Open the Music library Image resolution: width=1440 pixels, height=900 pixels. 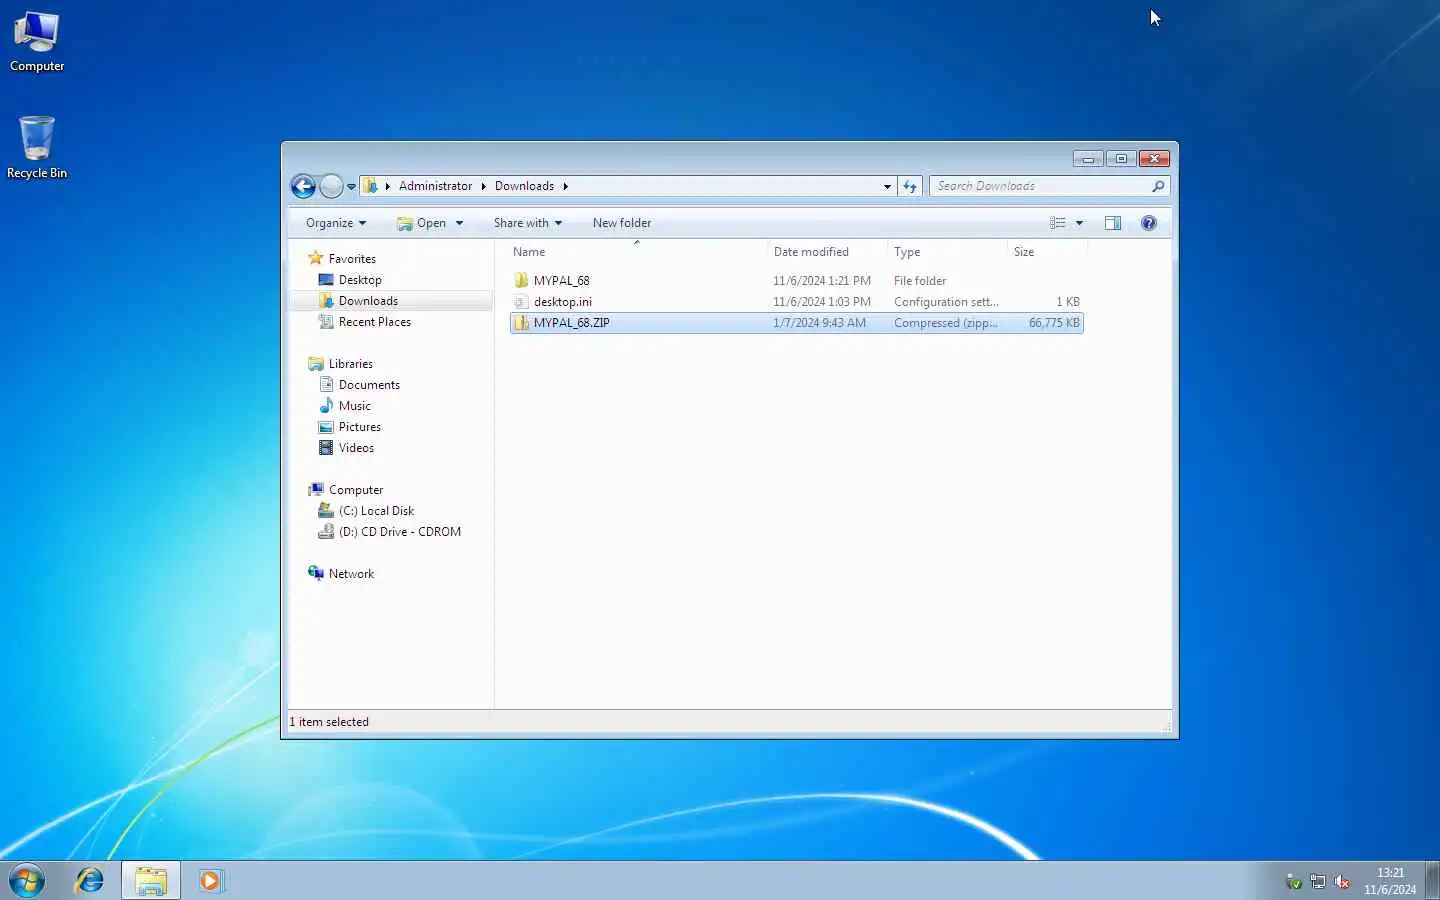pos(354,406)
